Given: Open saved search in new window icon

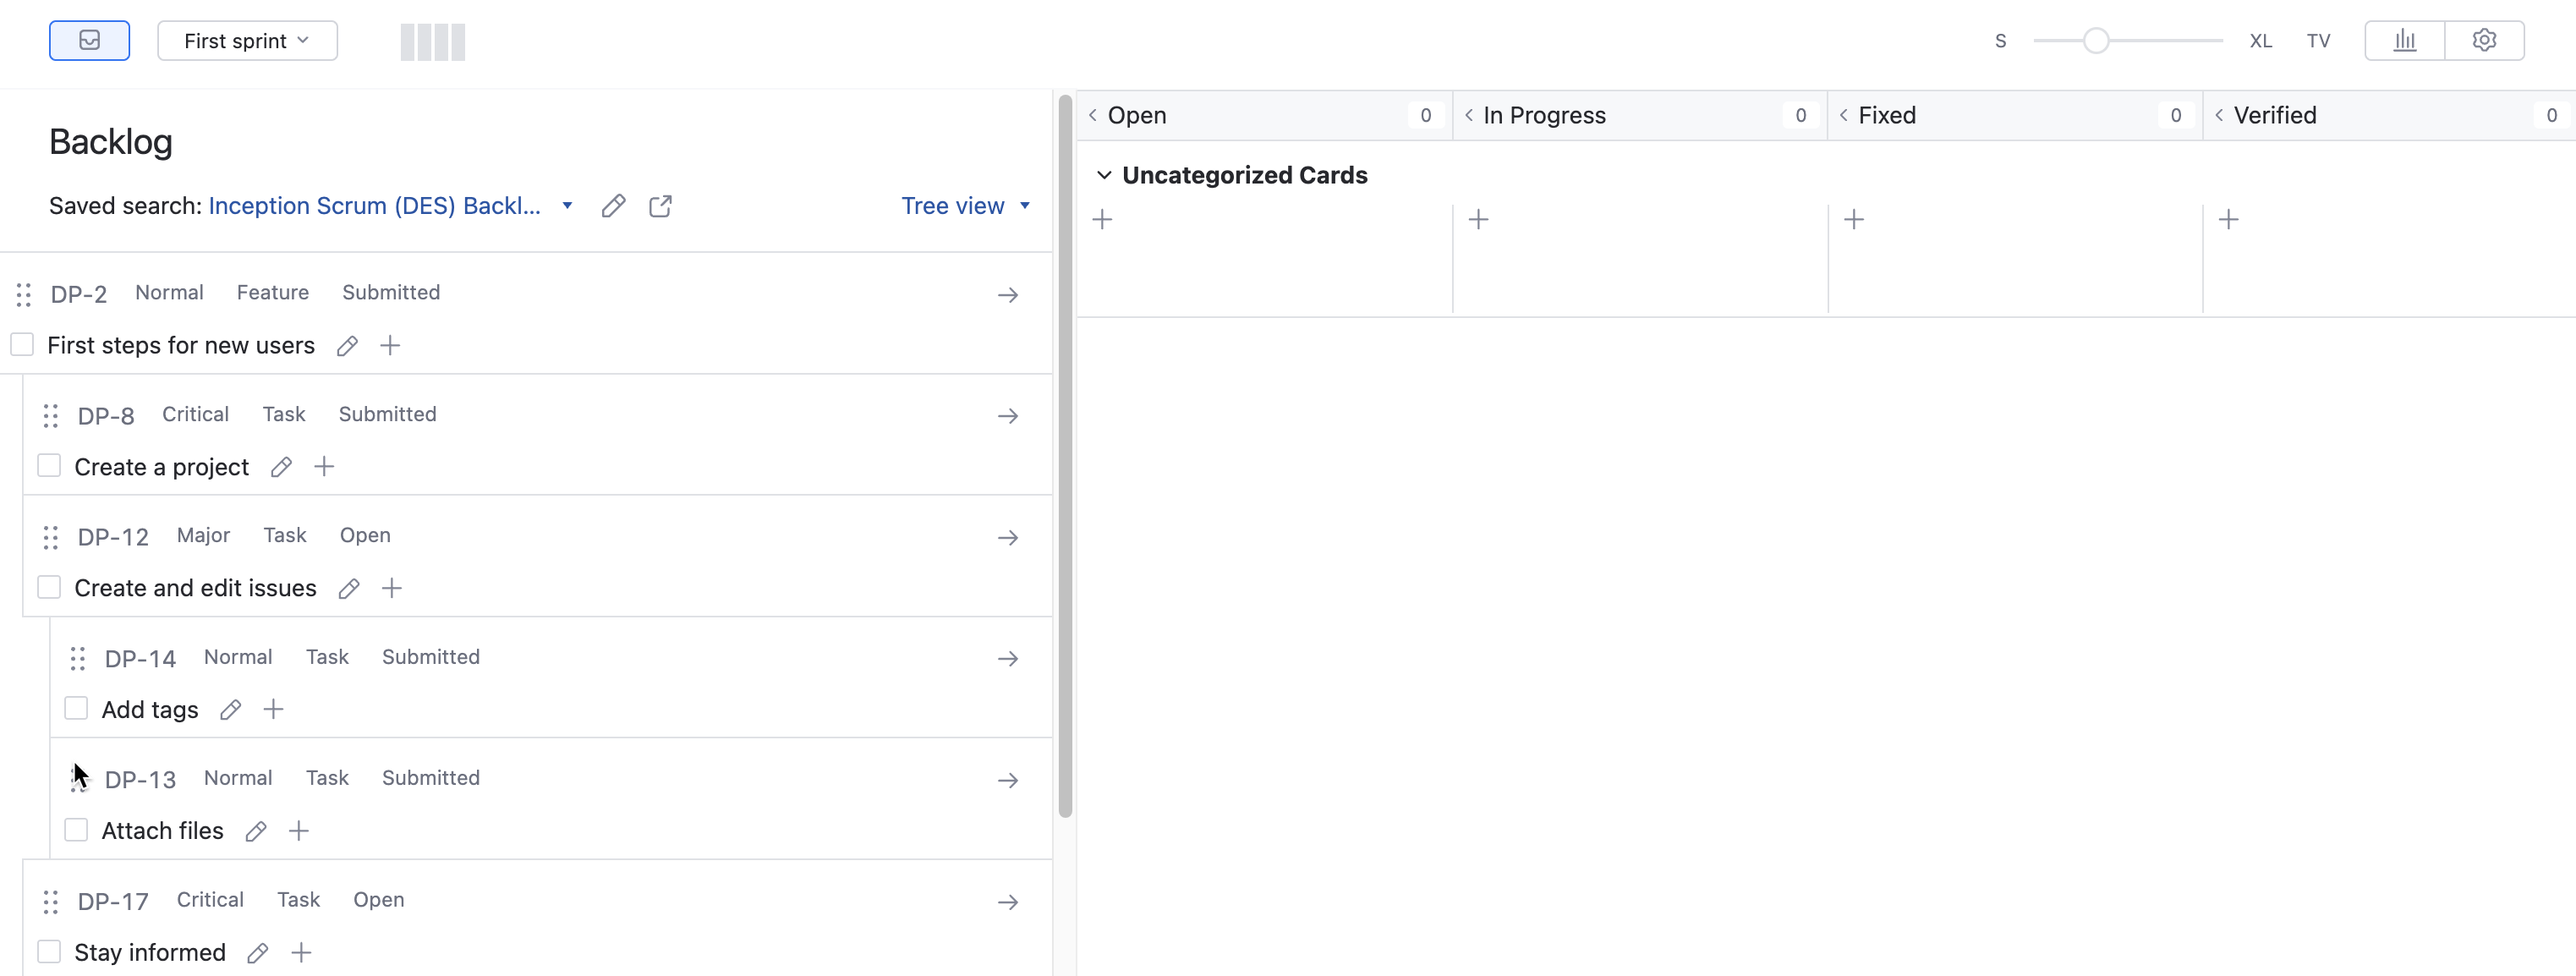Looking at the screenshot, I should pos(660,206).
